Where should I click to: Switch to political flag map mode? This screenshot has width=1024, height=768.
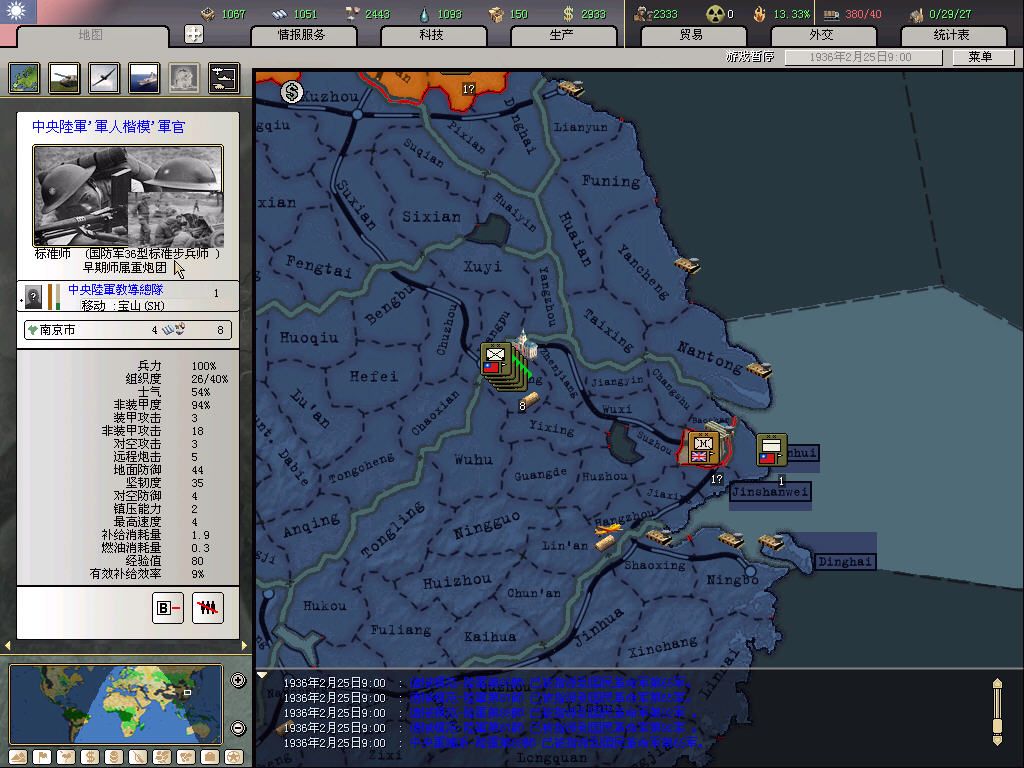coord(42,757)
